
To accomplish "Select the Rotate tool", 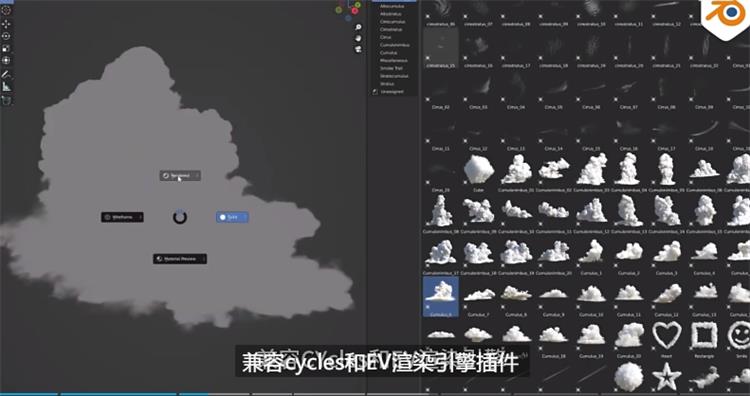I will click(x=6, y=36).
